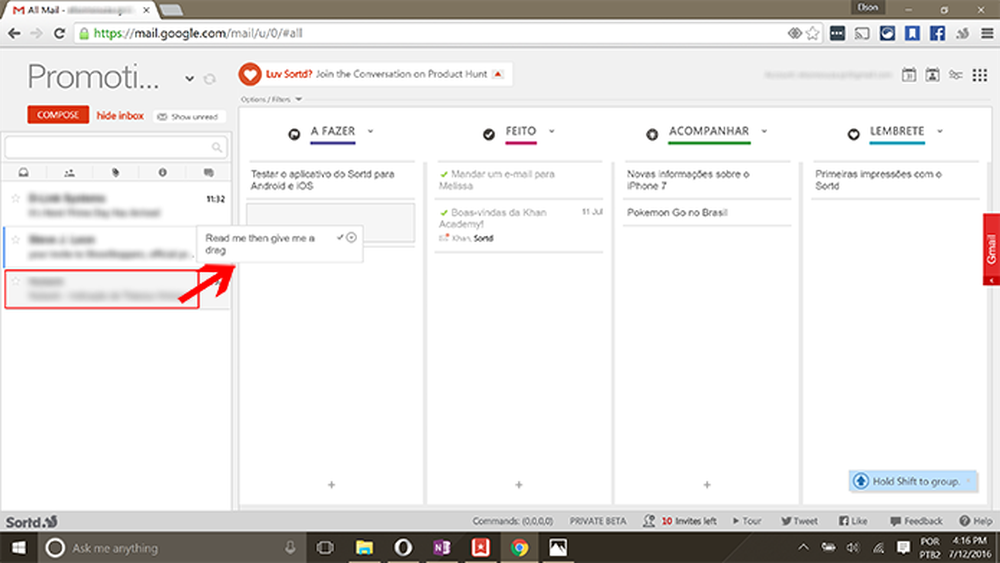Toggle checkmark on Boas-vindas da Khan Academy
This screenshot has width=1000, height=563.
tap(444, 212)
